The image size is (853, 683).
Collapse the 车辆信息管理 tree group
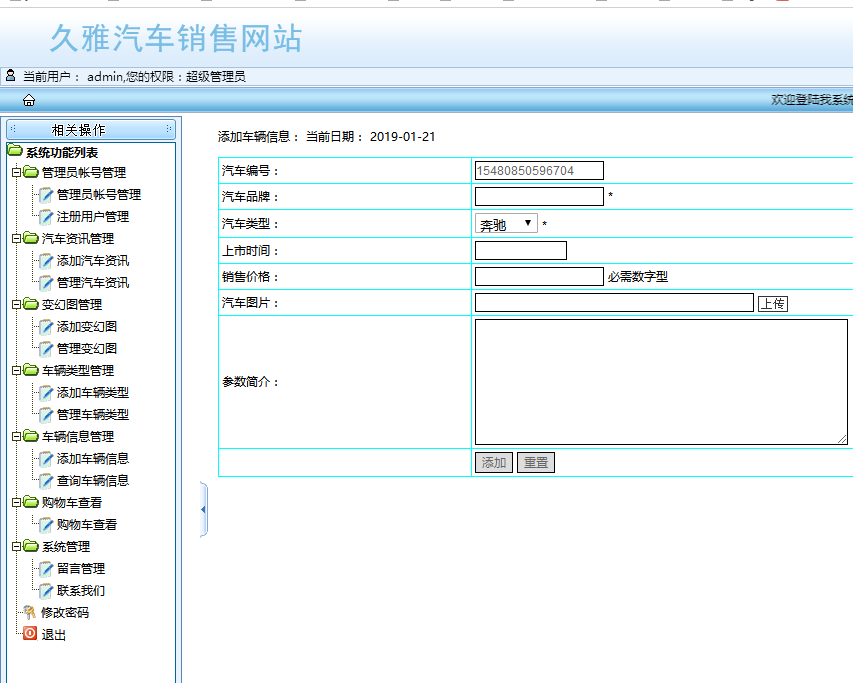pos(16,436)
